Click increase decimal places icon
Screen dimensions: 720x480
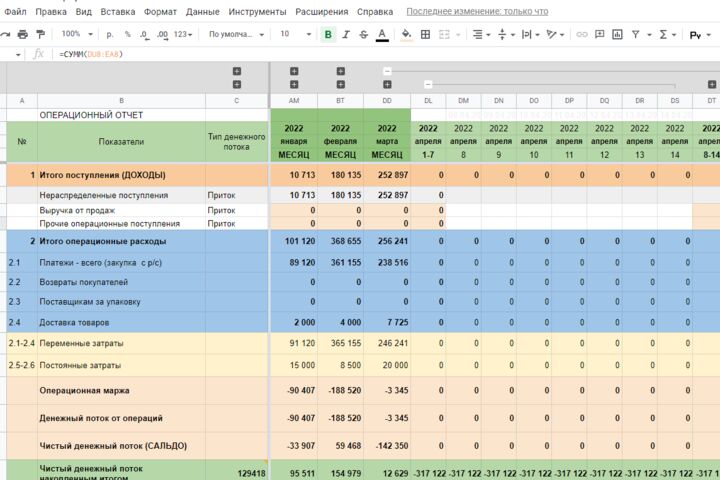click(162, 34)
